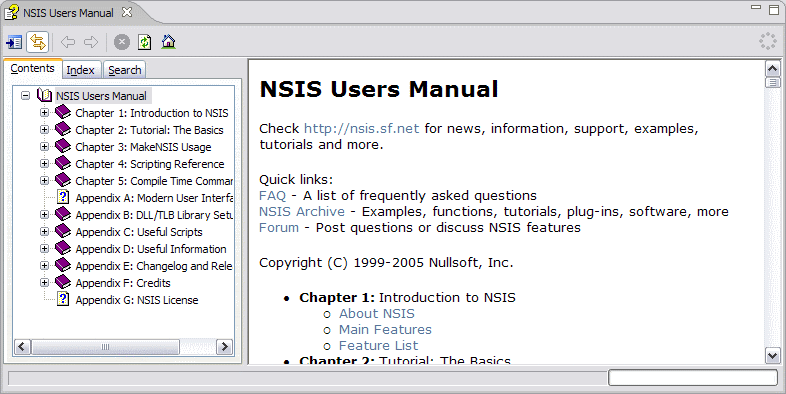The image size is (786, 394).
Task: Open the FAQ quick link
Action: click(x=272, y=195)
